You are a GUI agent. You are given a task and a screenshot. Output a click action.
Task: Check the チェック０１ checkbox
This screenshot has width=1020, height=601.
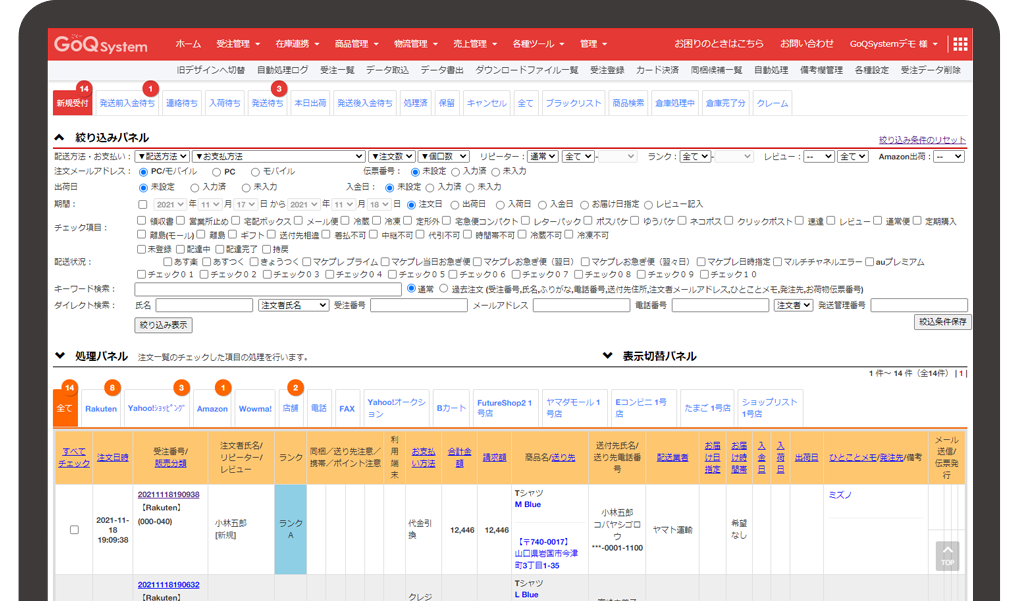[141, 274]
